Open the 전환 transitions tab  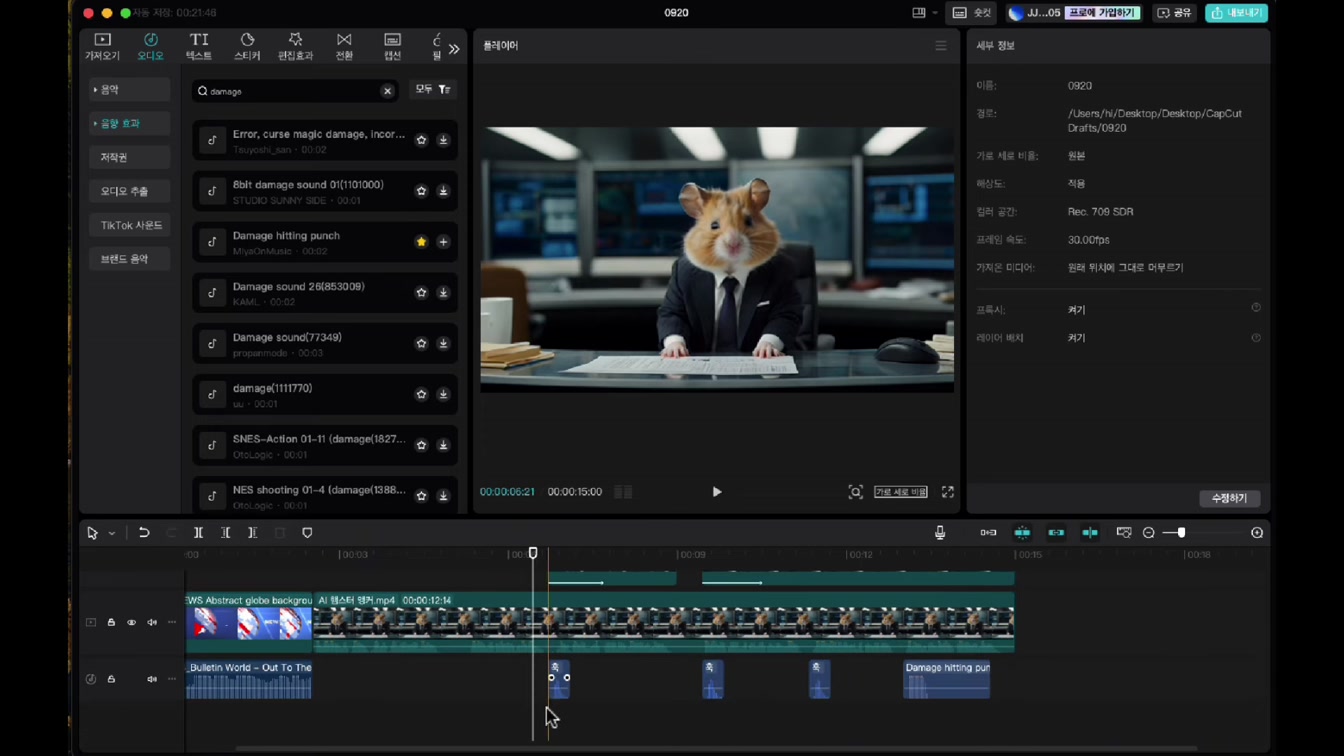pos(344,46)
